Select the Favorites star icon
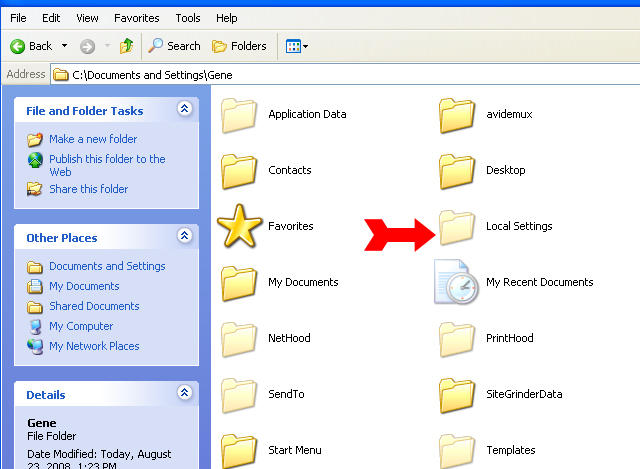Viewport: 640px width, 469px height. (x=240, y=226)
